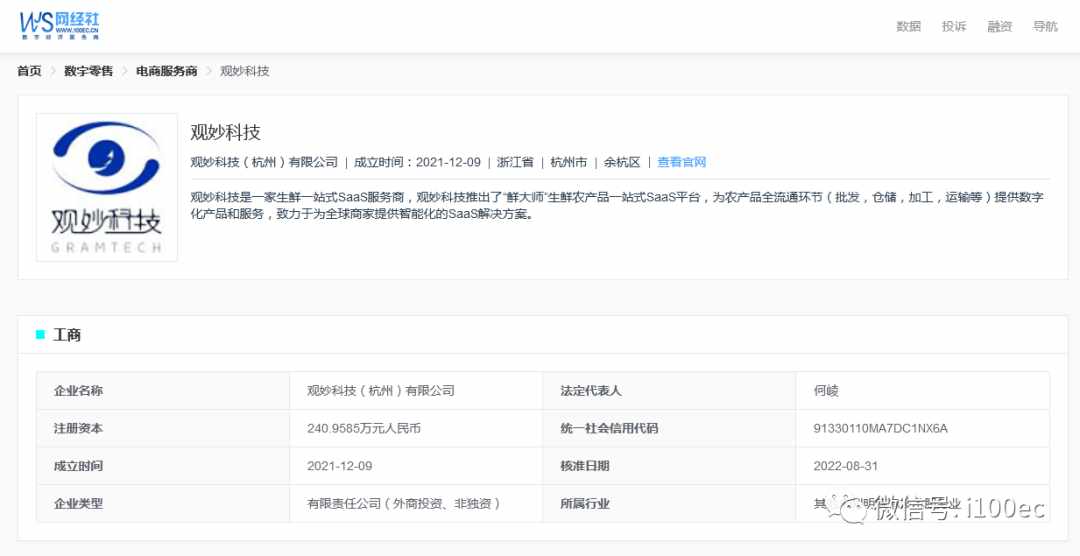The width and height of the screenshot is (1080, 556).
Task: Click the 观妙科技 company title heading
Action: click(225, 132)
